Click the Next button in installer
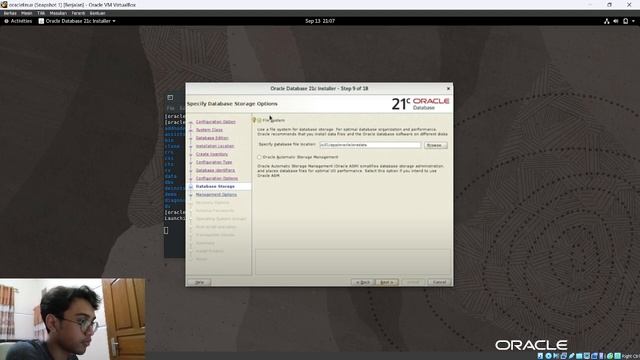Viewport: 640px width, 360px height. click(x=386, y=282)
